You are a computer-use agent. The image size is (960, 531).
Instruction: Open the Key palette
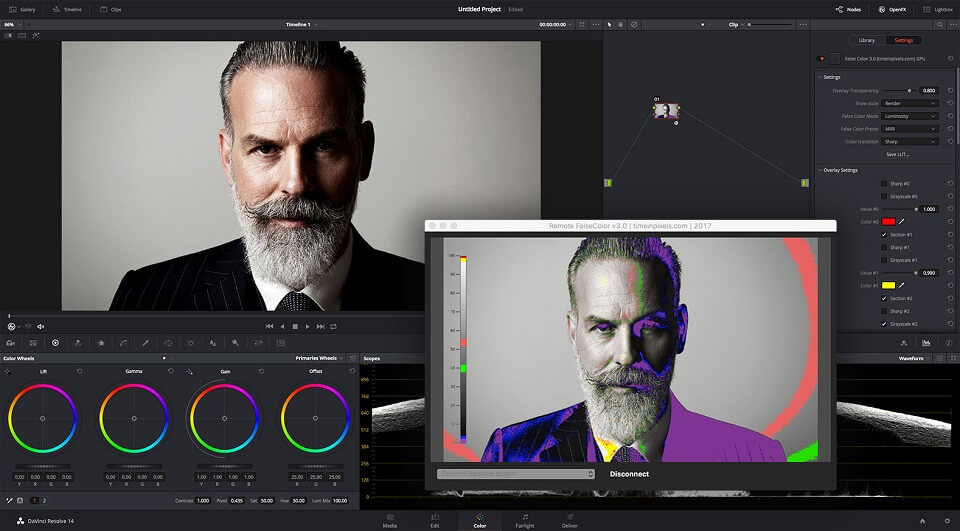click(235, 343)
